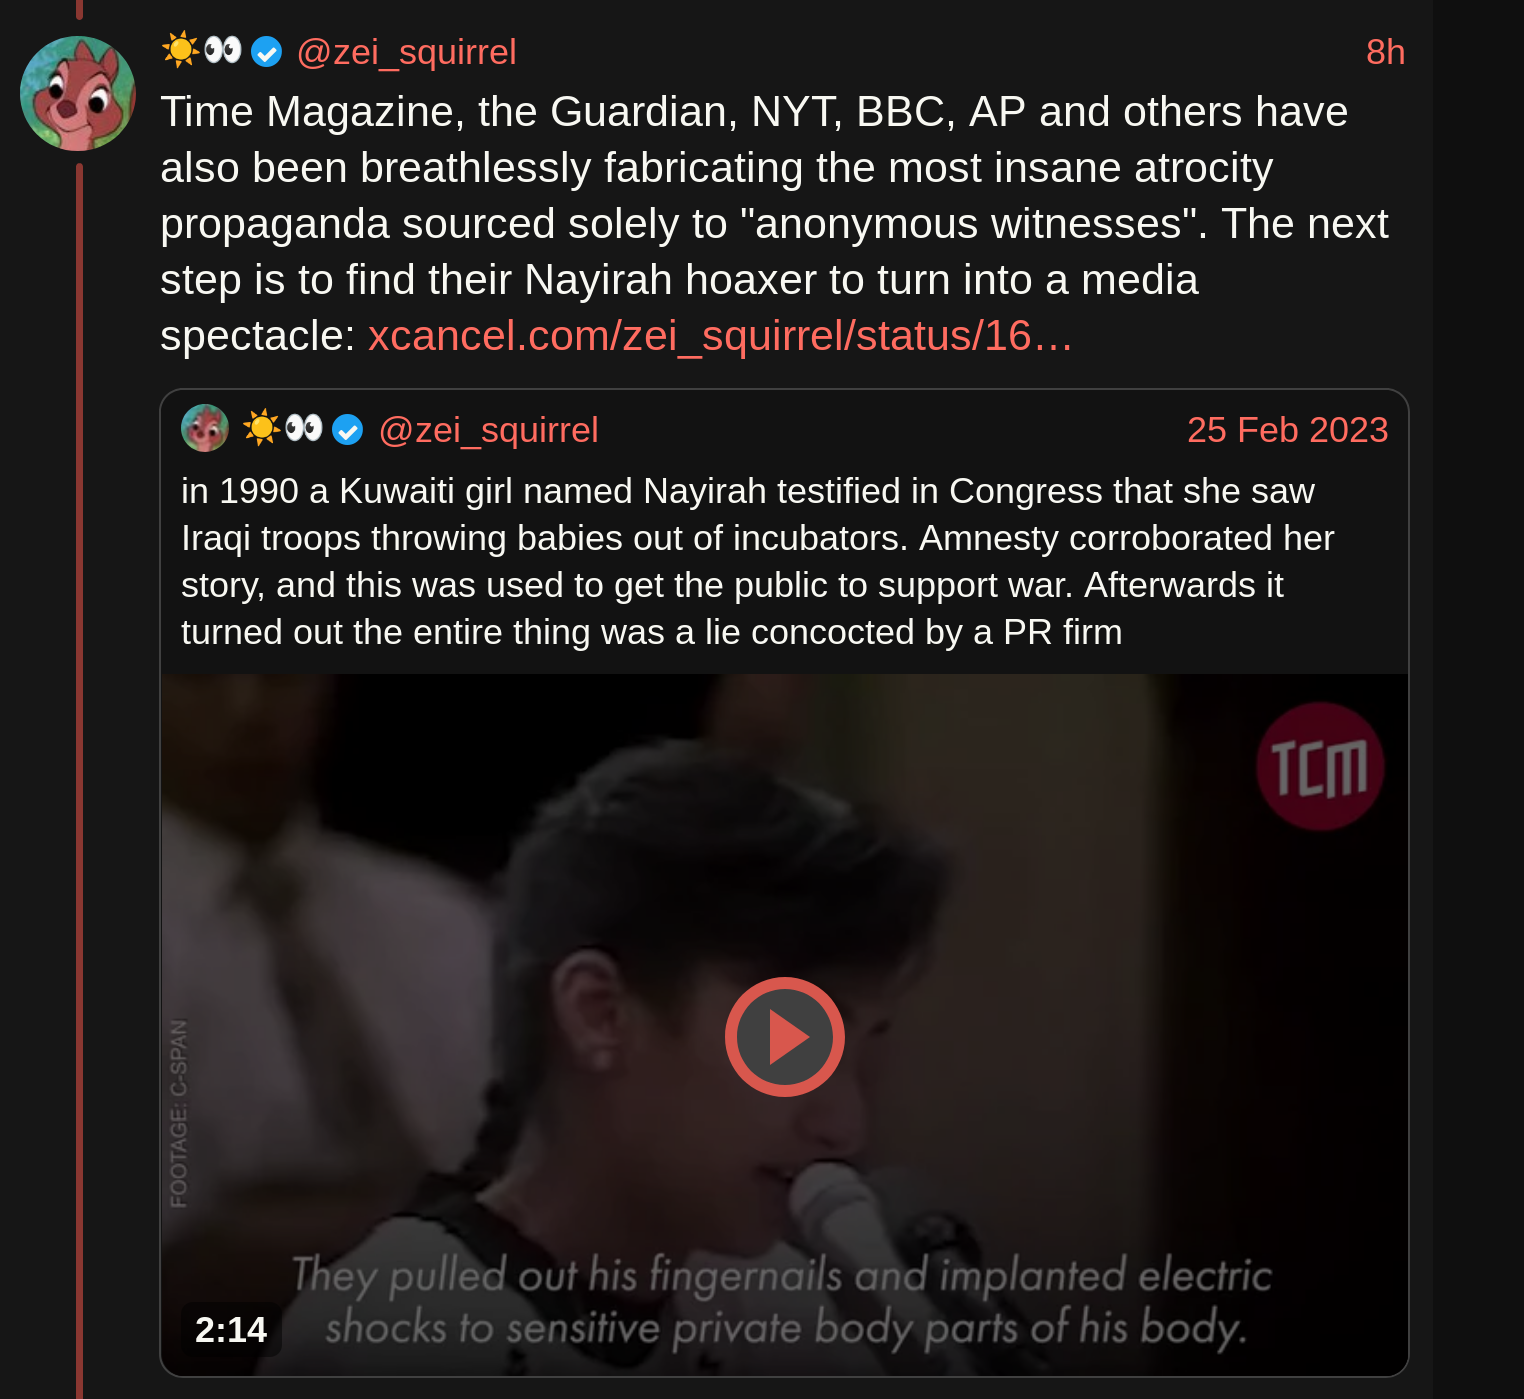This screenshot has height=1399, width=1524.
Task: Click the FOOTAGE: C-SPAN watermark on video
Action: tap(178, 1113)
